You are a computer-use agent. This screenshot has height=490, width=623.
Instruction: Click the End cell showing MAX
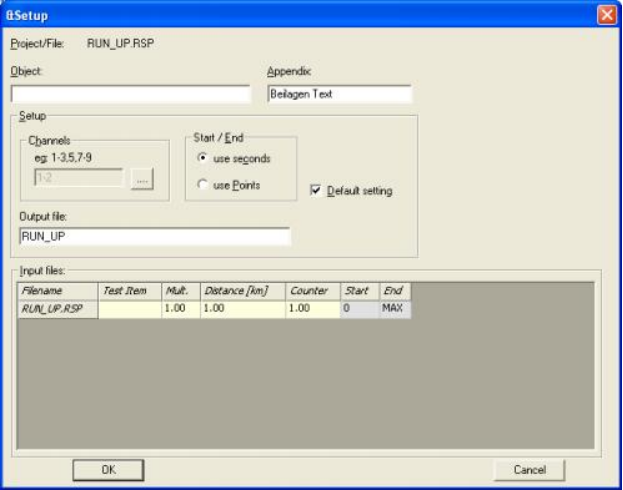pos(395,309)
